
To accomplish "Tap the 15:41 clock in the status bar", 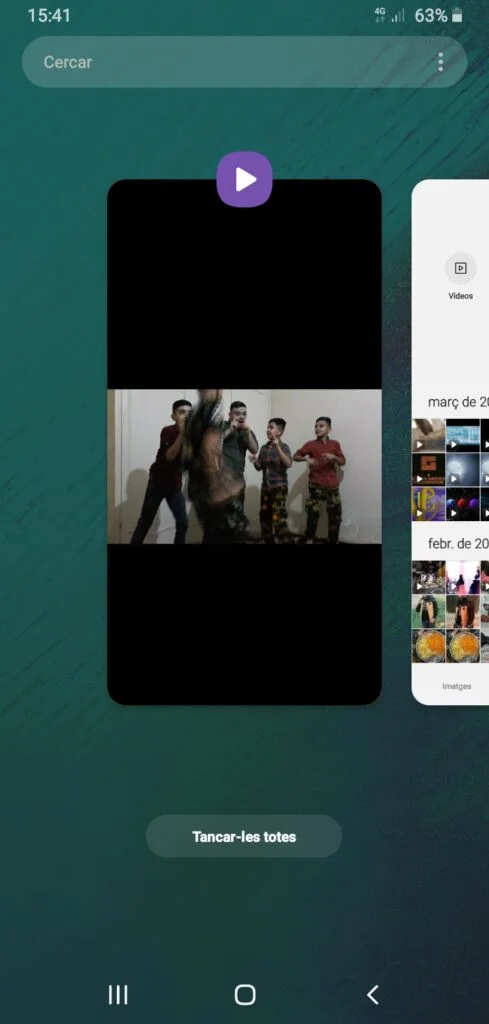I will (x=49, y=16).
